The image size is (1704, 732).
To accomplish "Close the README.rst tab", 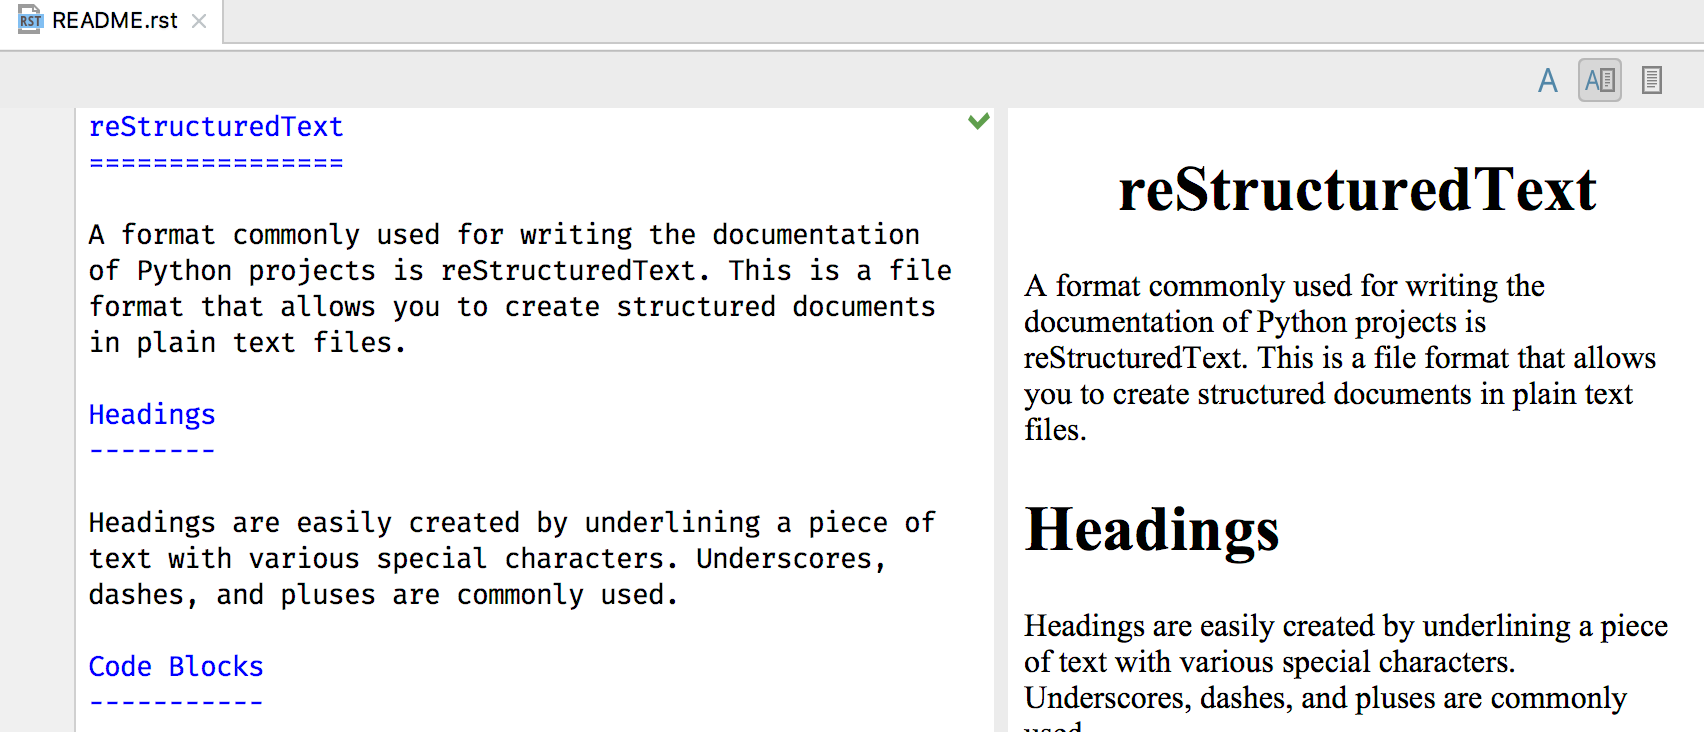I will tap(199, 21).
